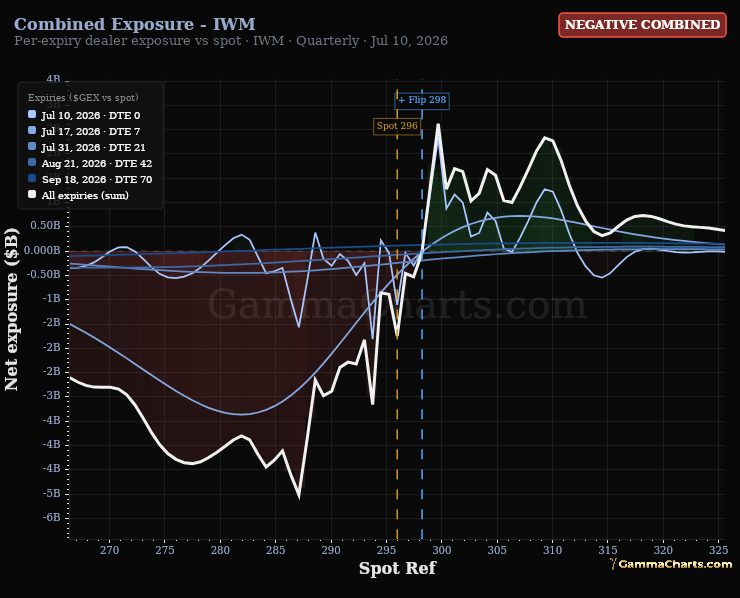Image resolution: width=740 pixels, height=598 pixels.
Task: Click the NEGATIVE COMBINED badge
Action: pos(642,25)
